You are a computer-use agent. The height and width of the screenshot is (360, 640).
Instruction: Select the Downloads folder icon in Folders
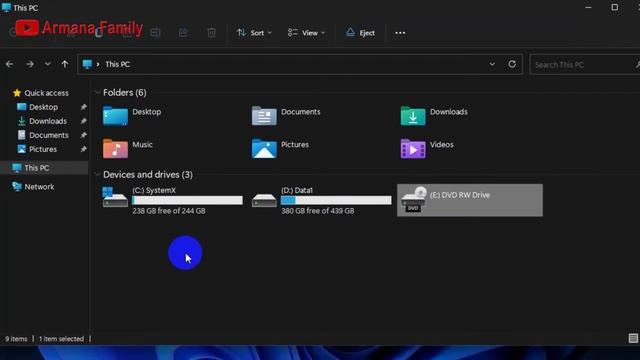(x=413, y=116)
